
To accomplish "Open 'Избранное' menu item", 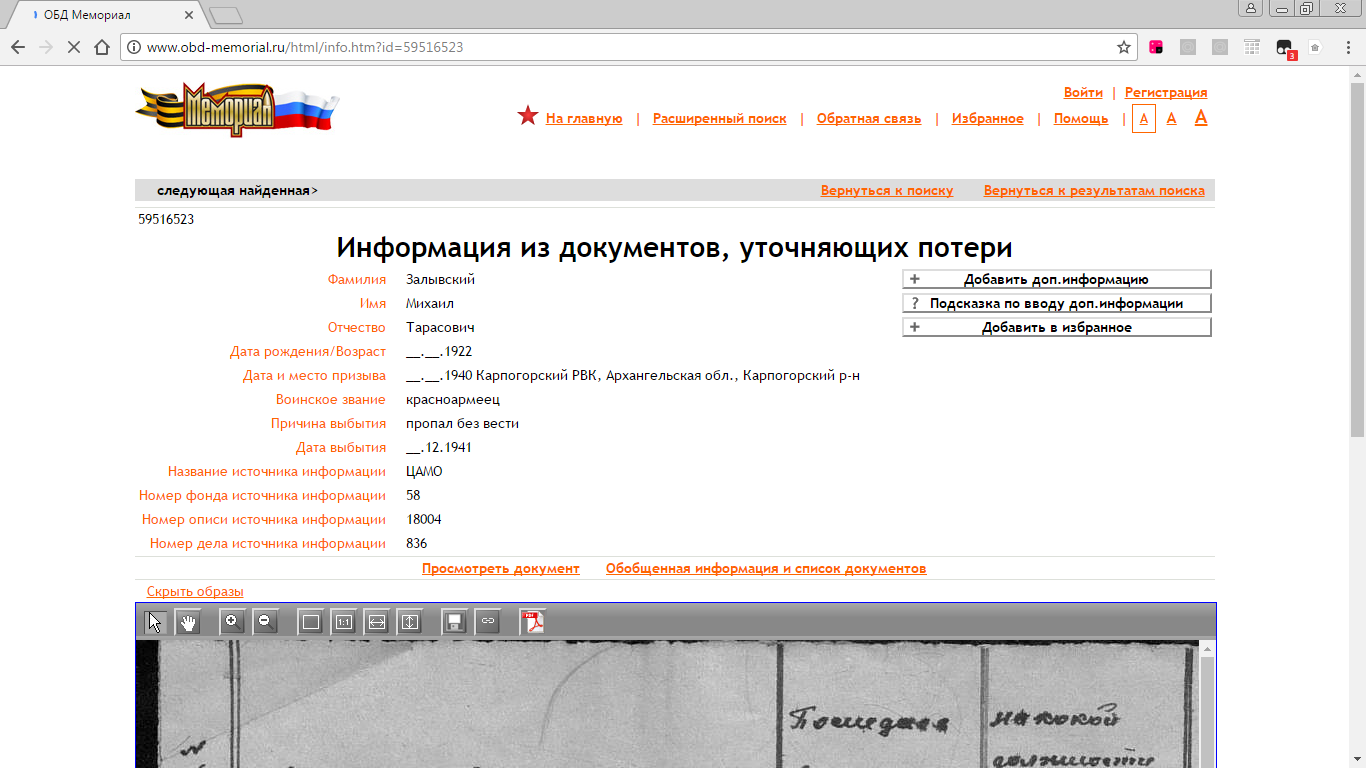I will pyautogui.click(x=988, y=118).
